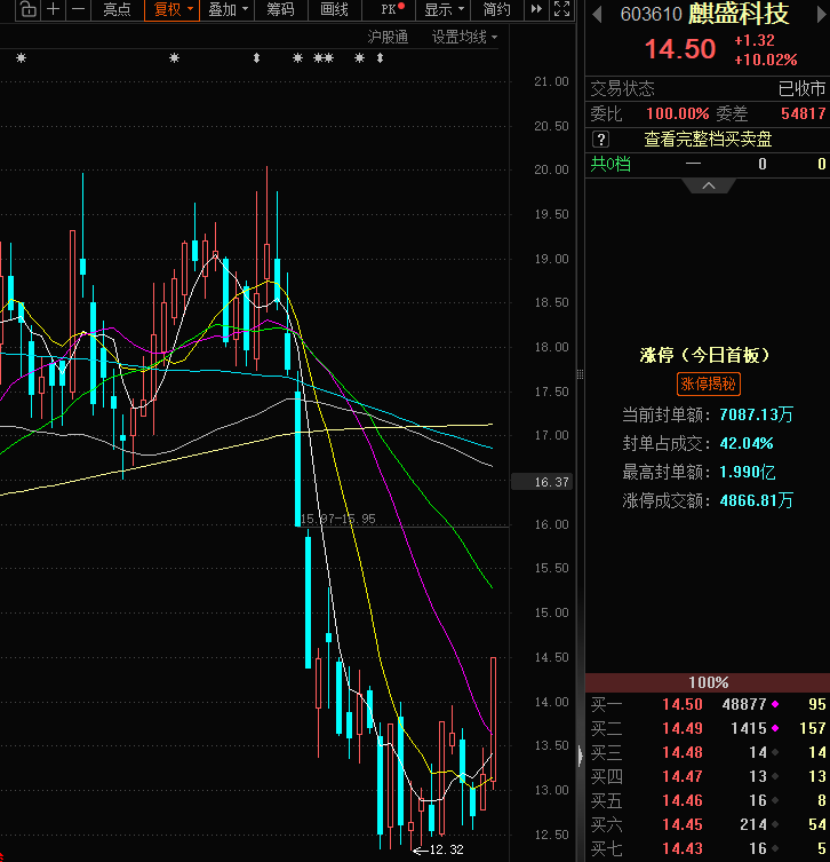The height and width of the screenshot is (862, 830).
Task: Click the 涨停（今日首板）heading
Action: click(x=706, y=356)
